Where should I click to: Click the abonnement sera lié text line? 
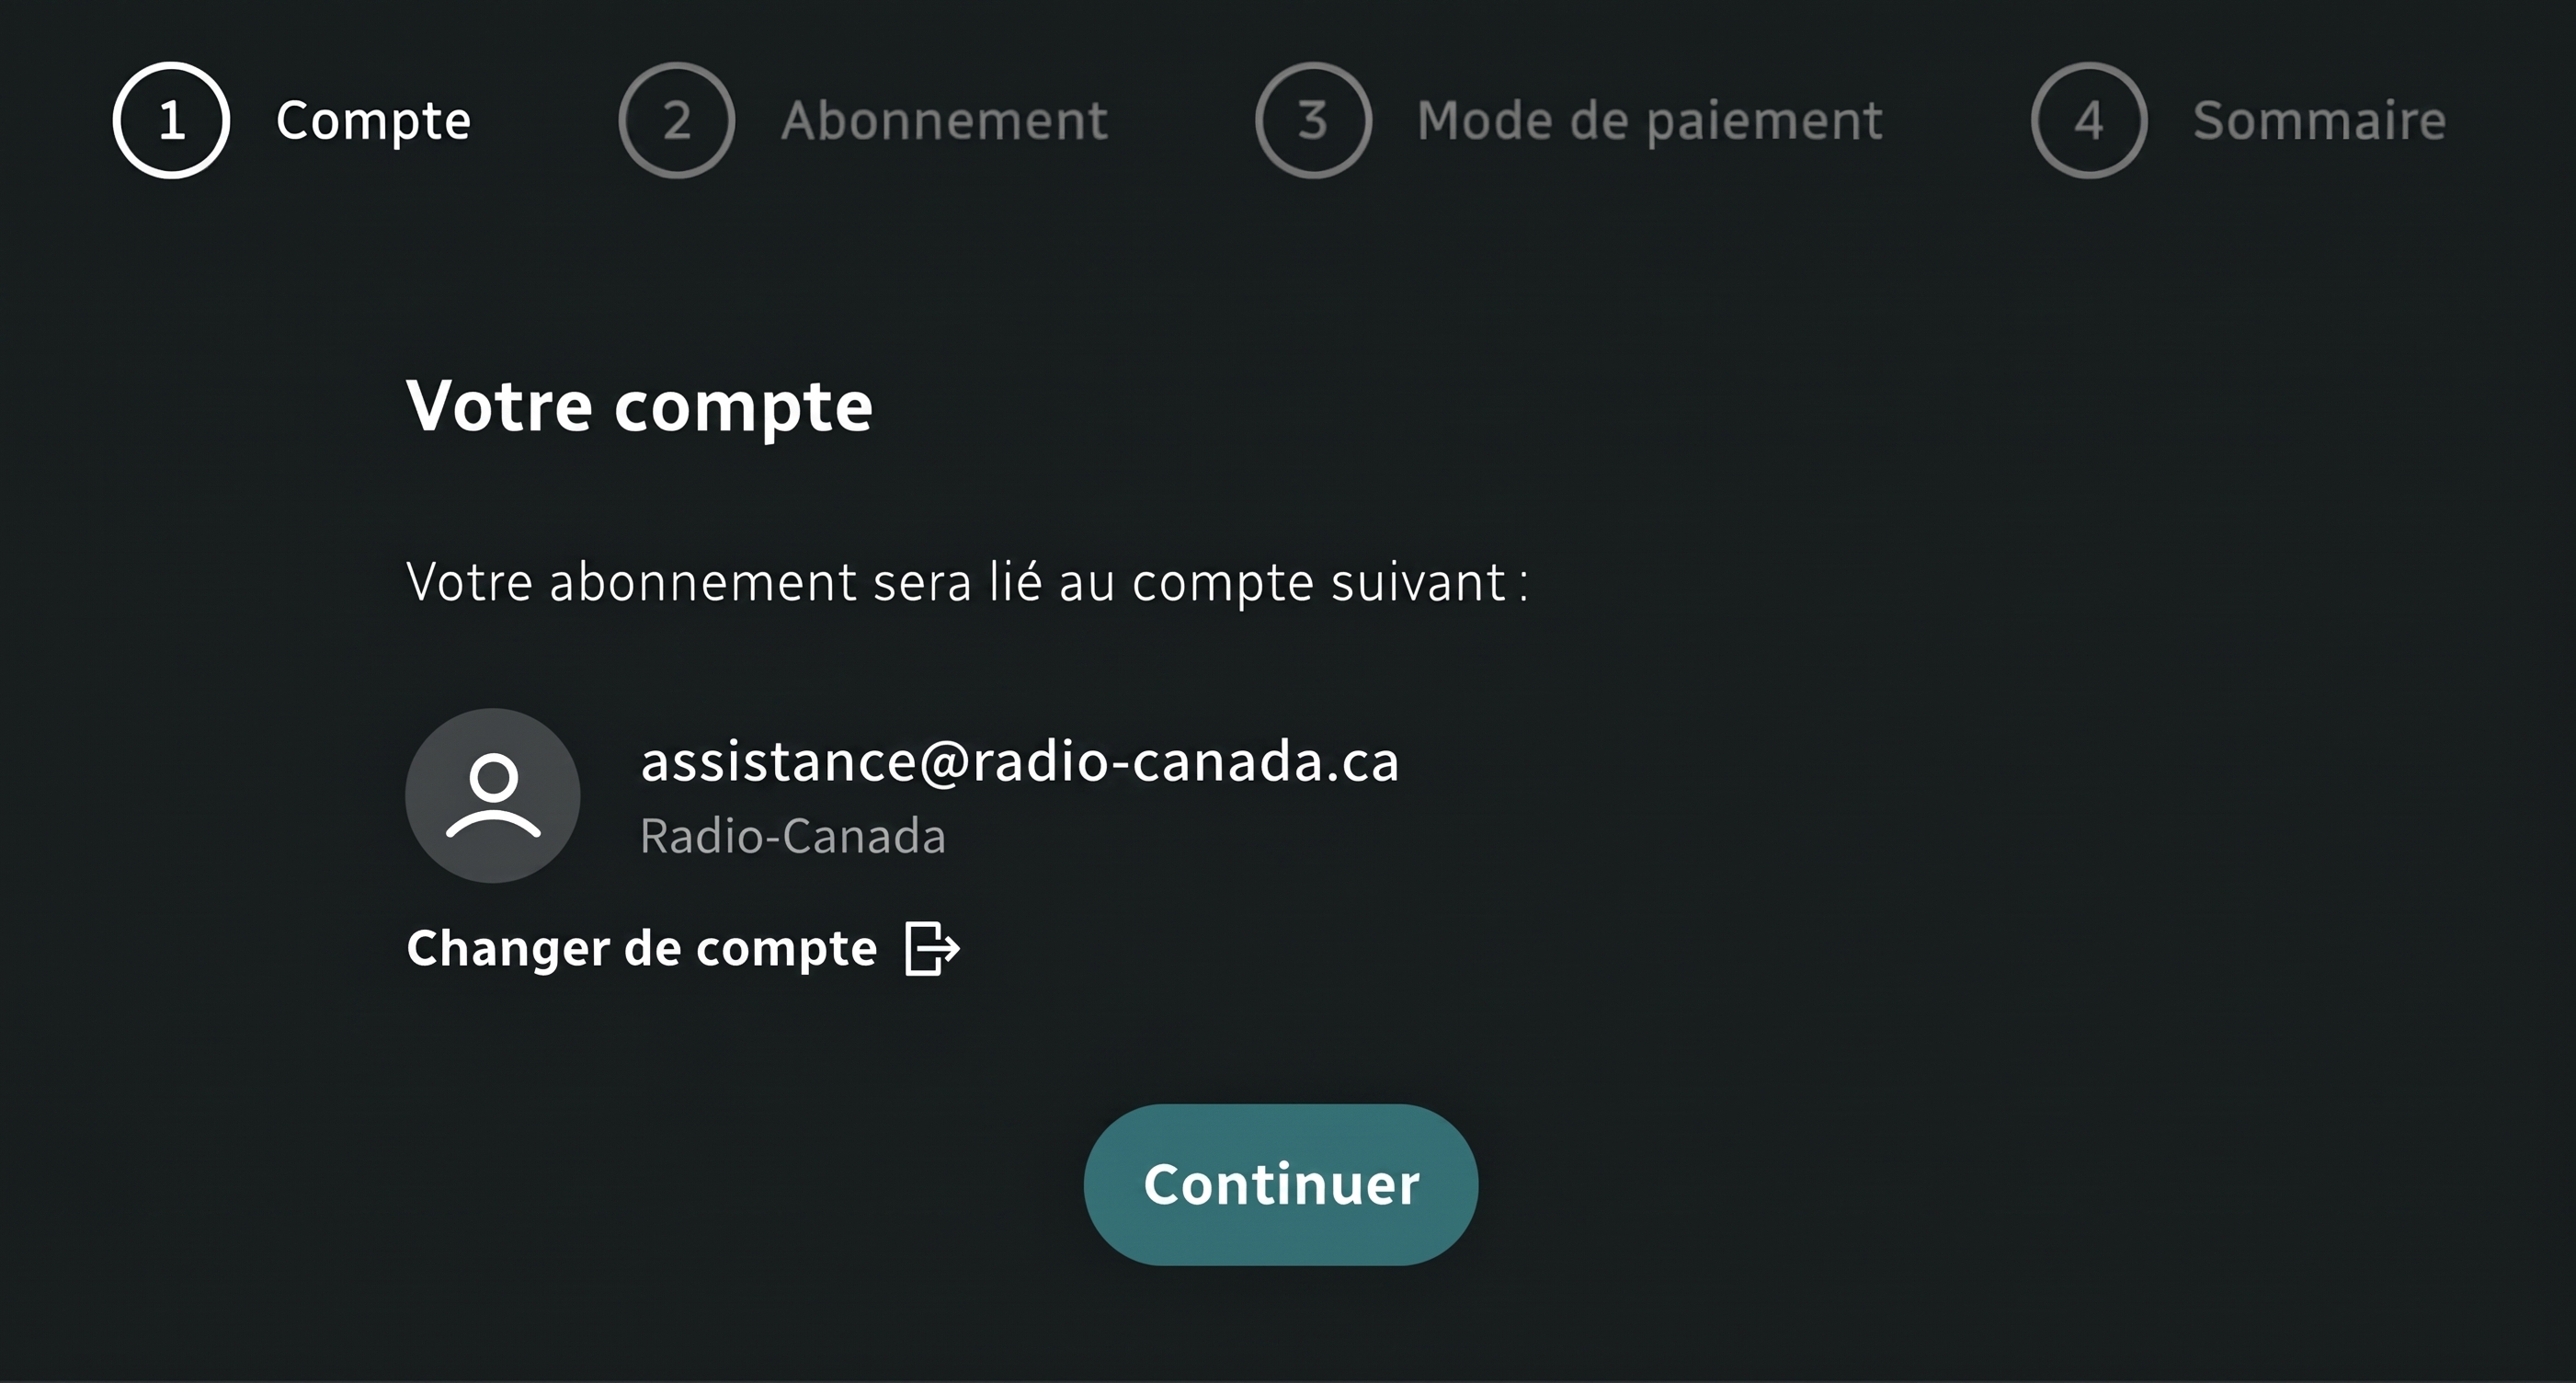click(967, 582)
